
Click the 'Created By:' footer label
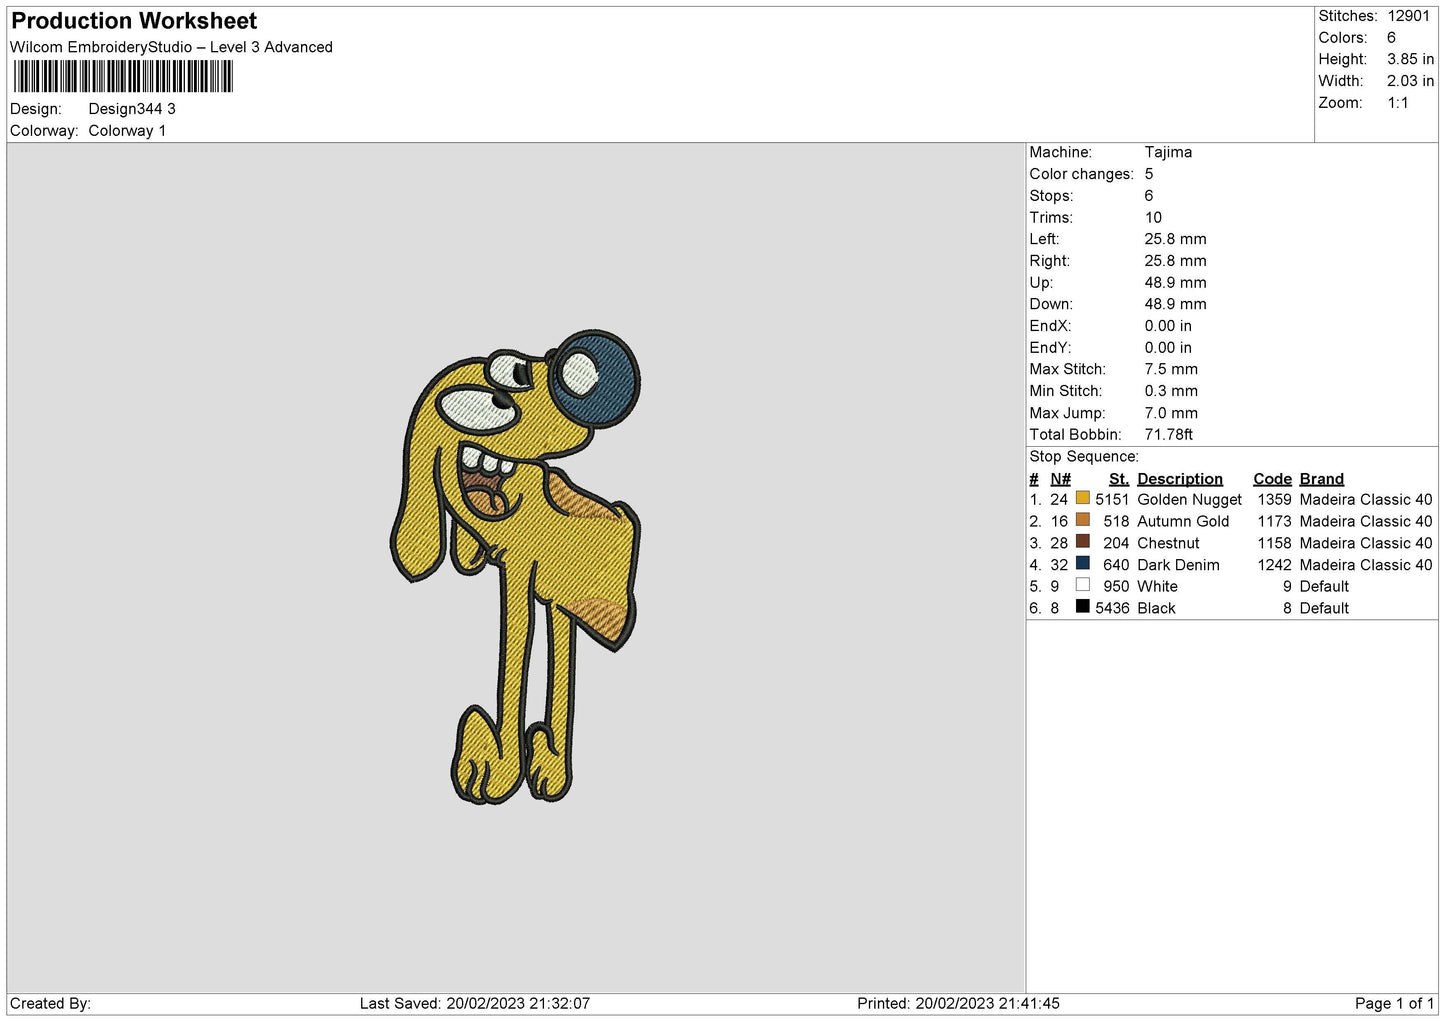(x=50, y=1003)
